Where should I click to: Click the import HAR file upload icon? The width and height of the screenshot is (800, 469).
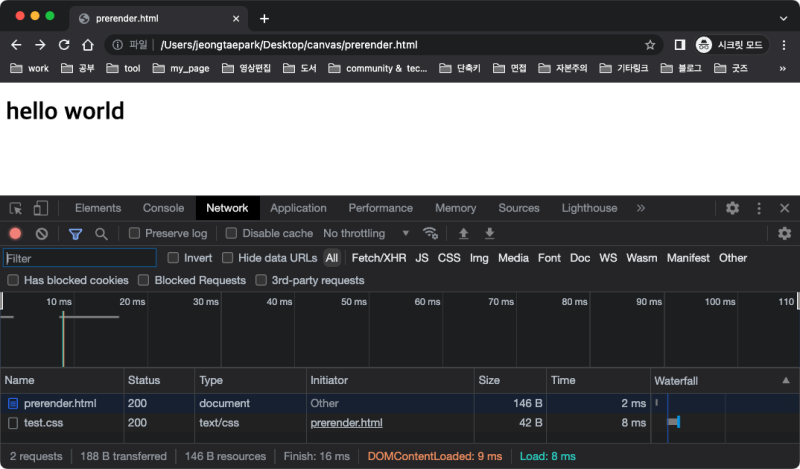[463, 233]
